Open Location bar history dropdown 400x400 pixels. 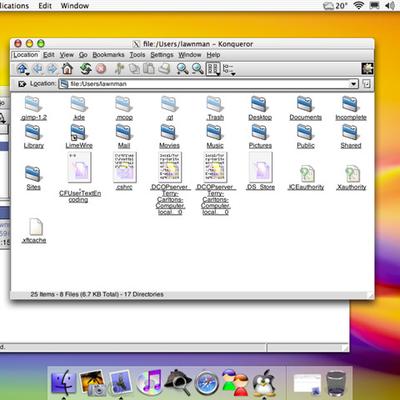(354, 84)
